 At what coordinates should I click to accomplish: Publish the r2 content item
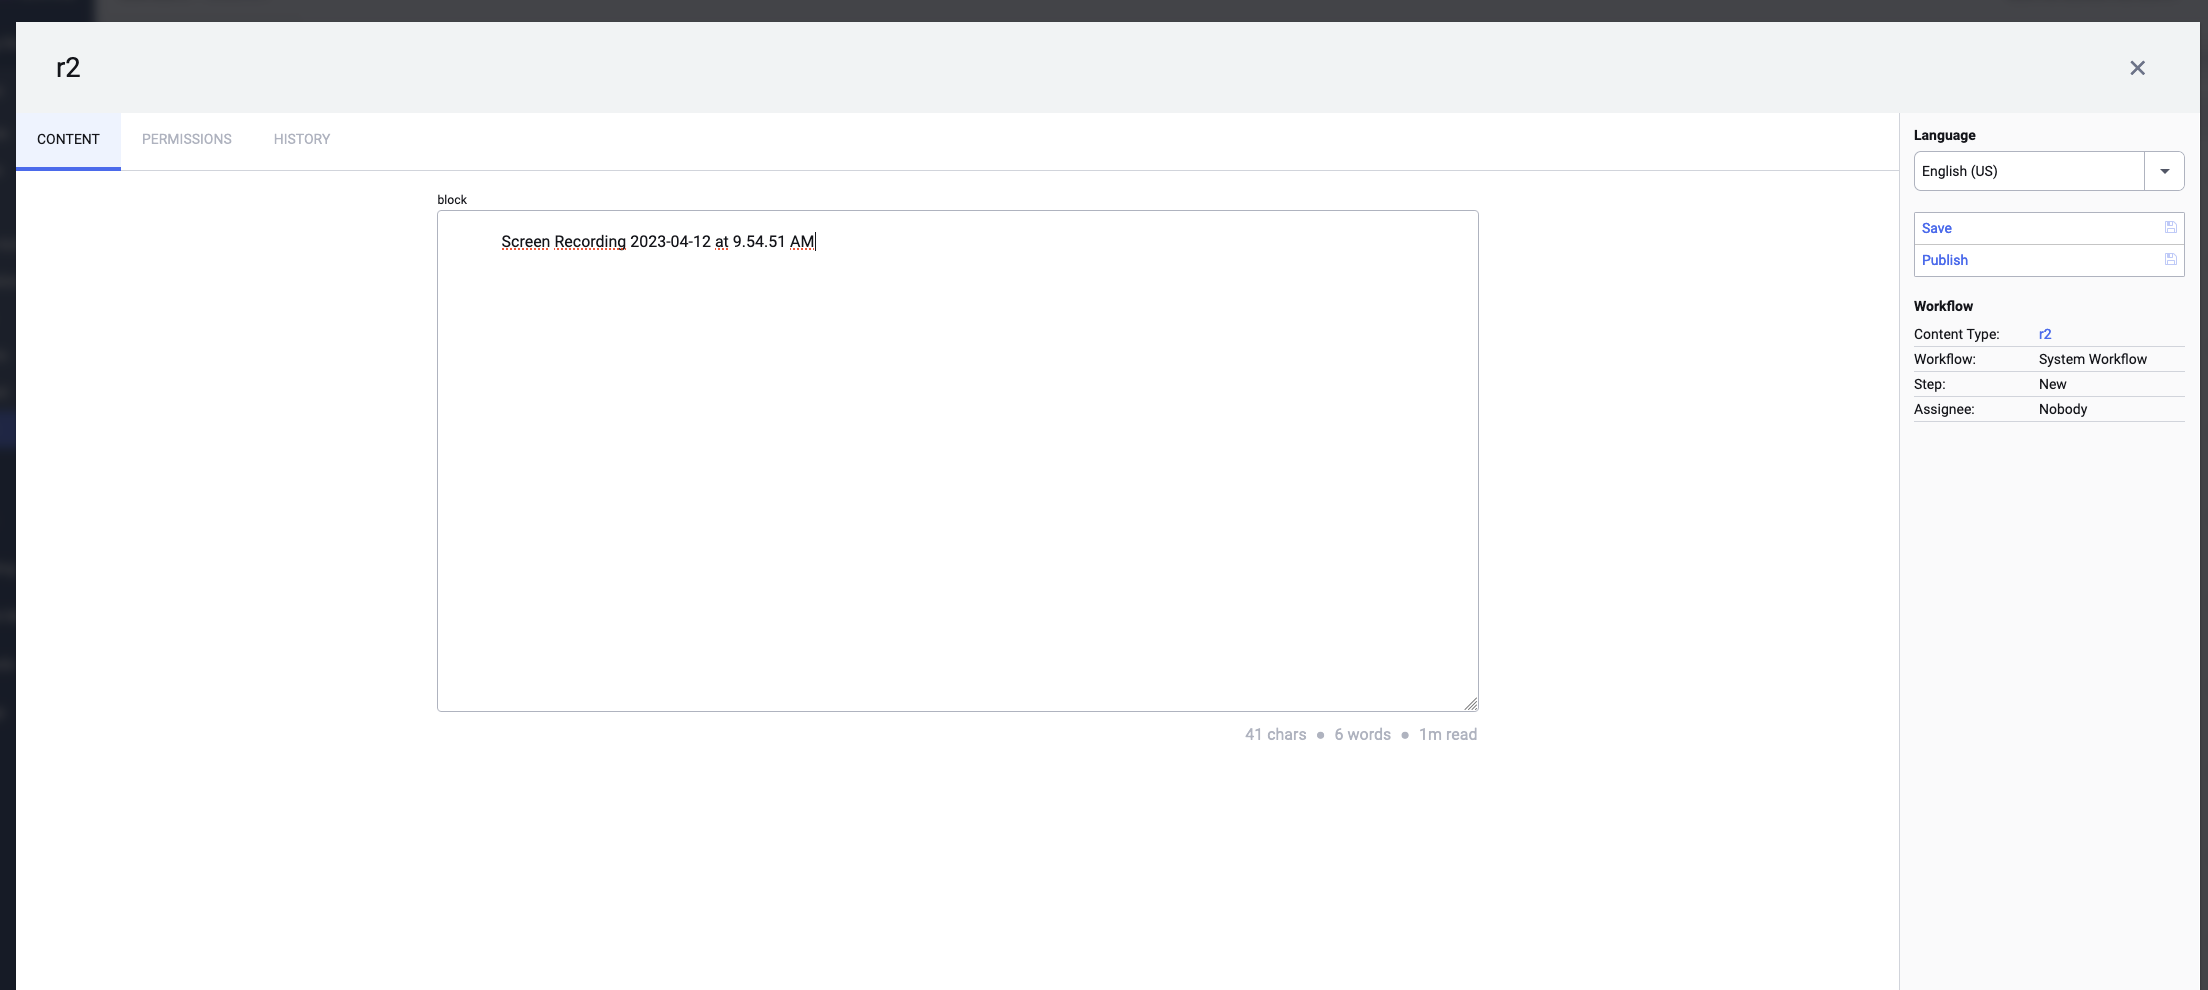[x=1944, y=260]
